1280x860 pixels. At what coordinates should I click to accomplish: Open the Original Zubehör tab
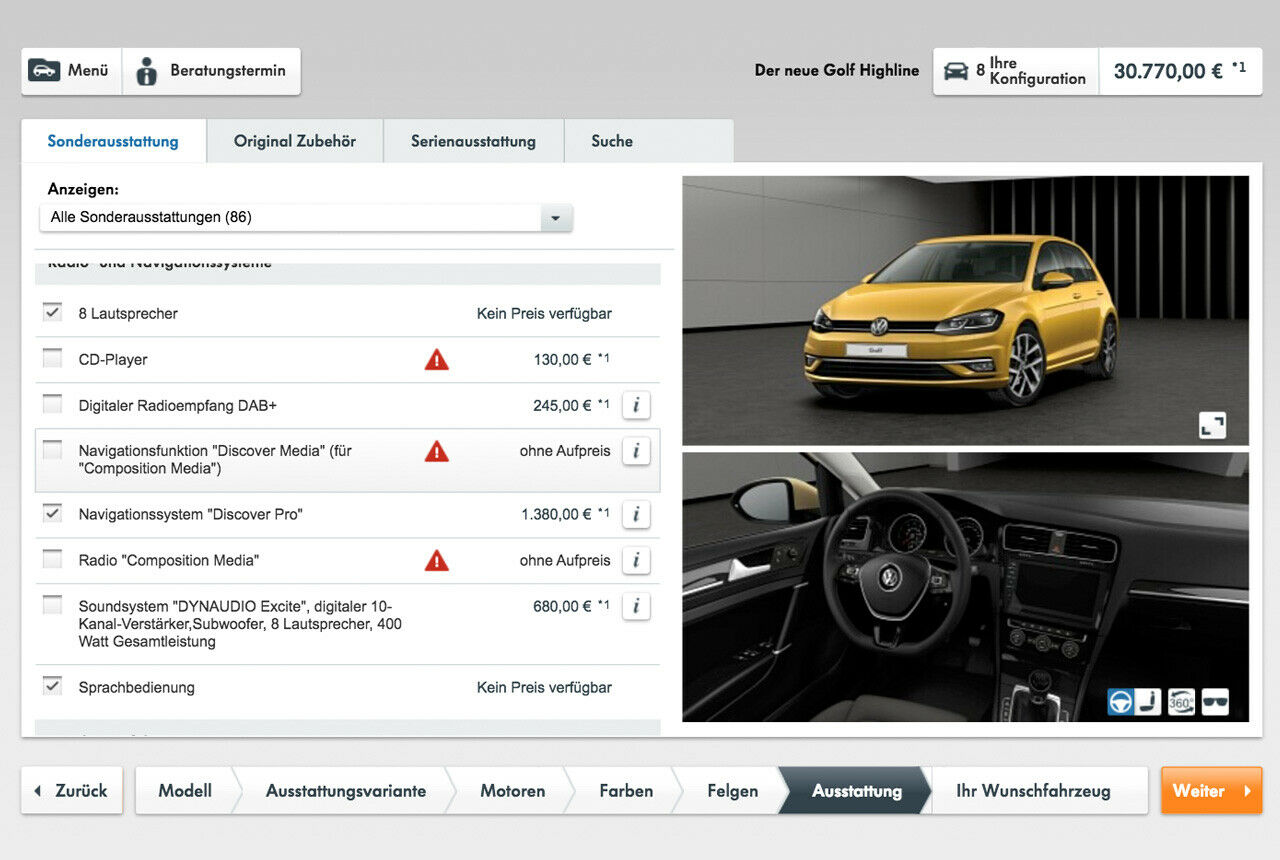[x=295, y=141]
